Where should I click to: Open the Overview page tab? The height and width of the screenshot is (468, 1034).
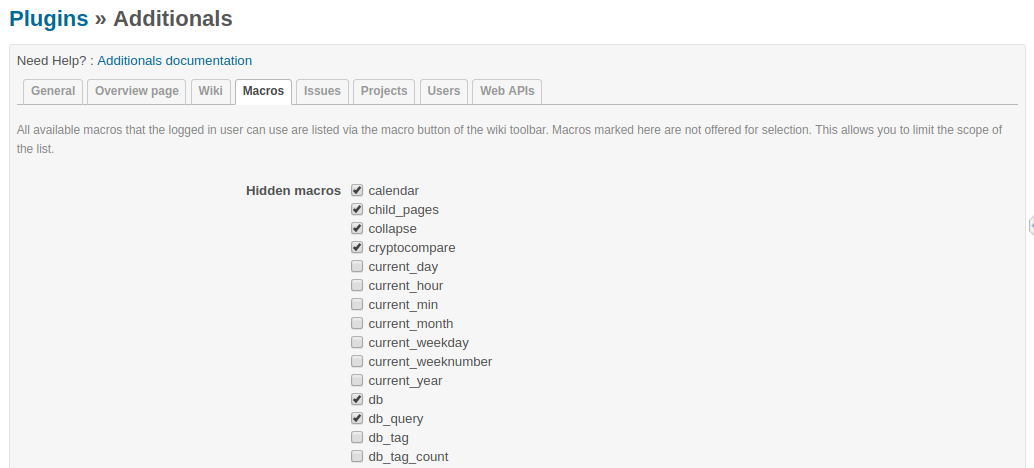pyautogui.click(x=137, y=91)
